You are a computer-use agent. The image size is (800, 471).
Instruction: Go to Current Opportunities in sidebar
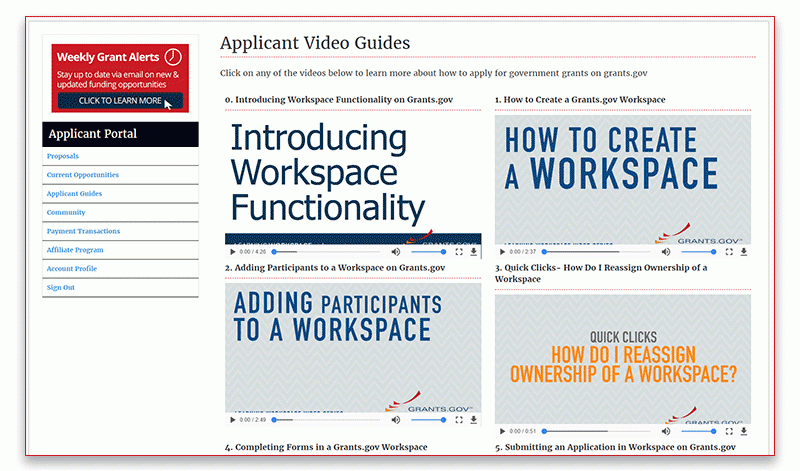pos(82,175)
